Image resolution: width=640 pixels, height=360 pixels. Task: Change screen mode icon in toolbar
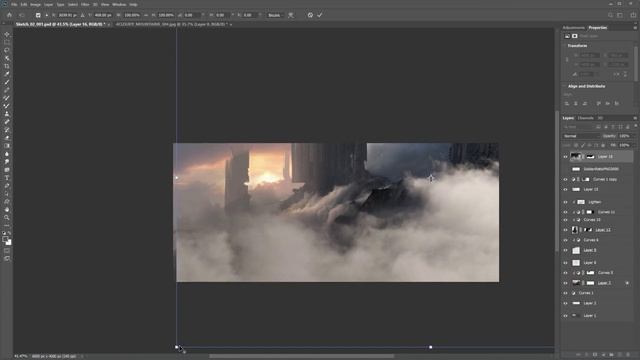[x=7, y=258]
